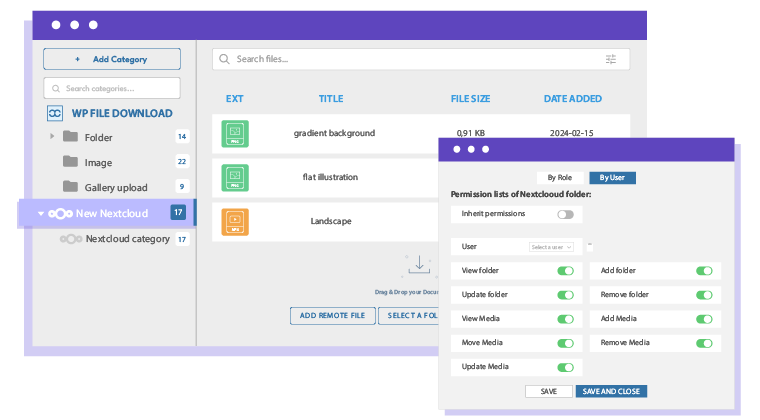
Task: Click the WP File Download logo icon
Action: (x=56, y=114)
